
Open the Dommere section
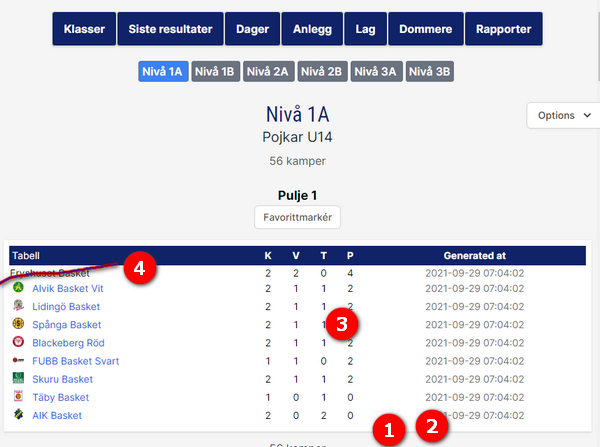(x=426, y=29)
